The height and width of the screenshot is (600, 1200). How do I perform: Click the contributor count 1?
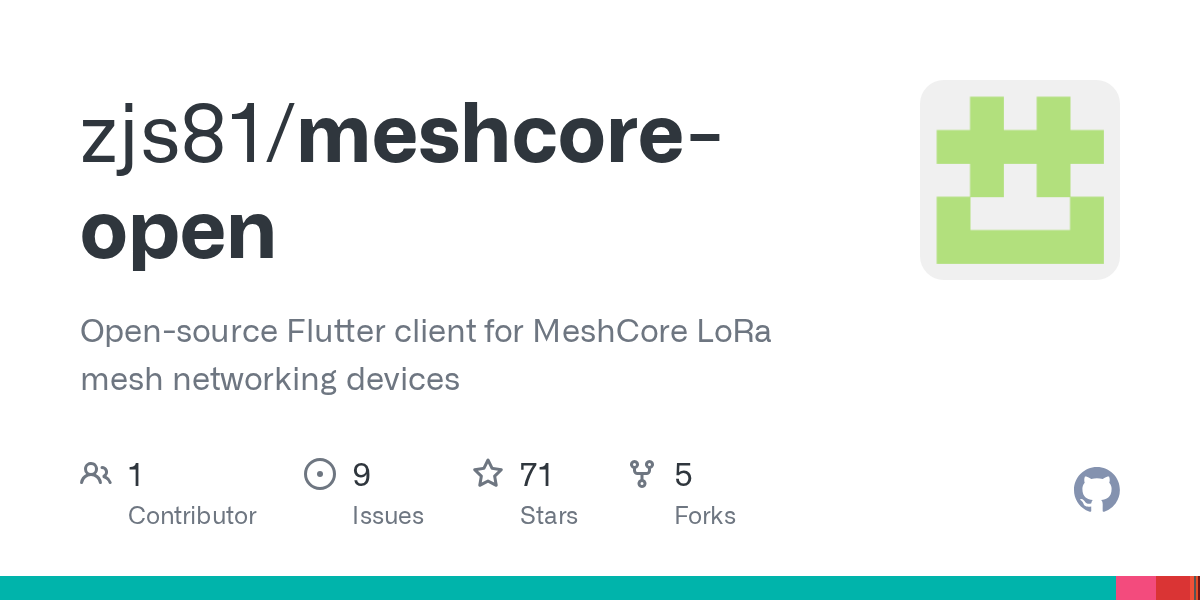[x=135, y=474]
